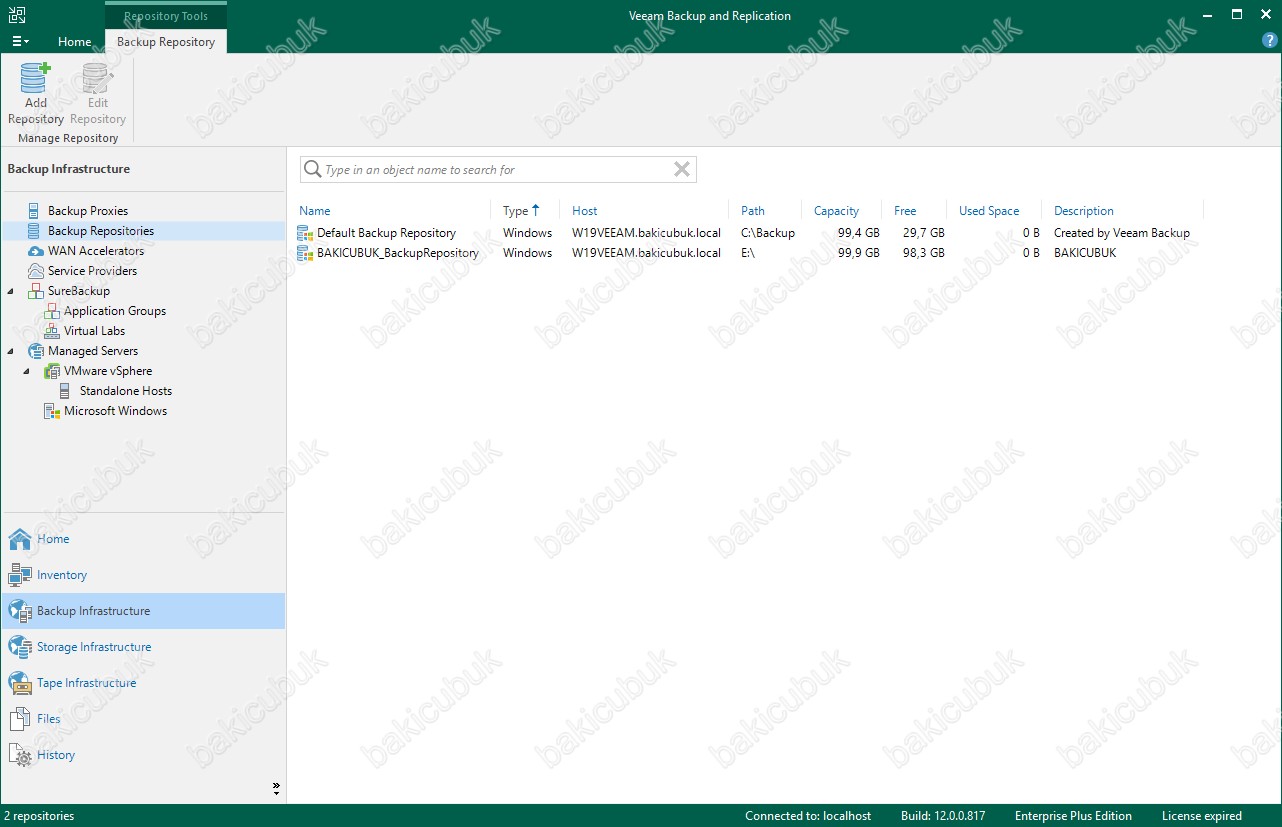Click the Add Repository icon

tap(35, 78)
